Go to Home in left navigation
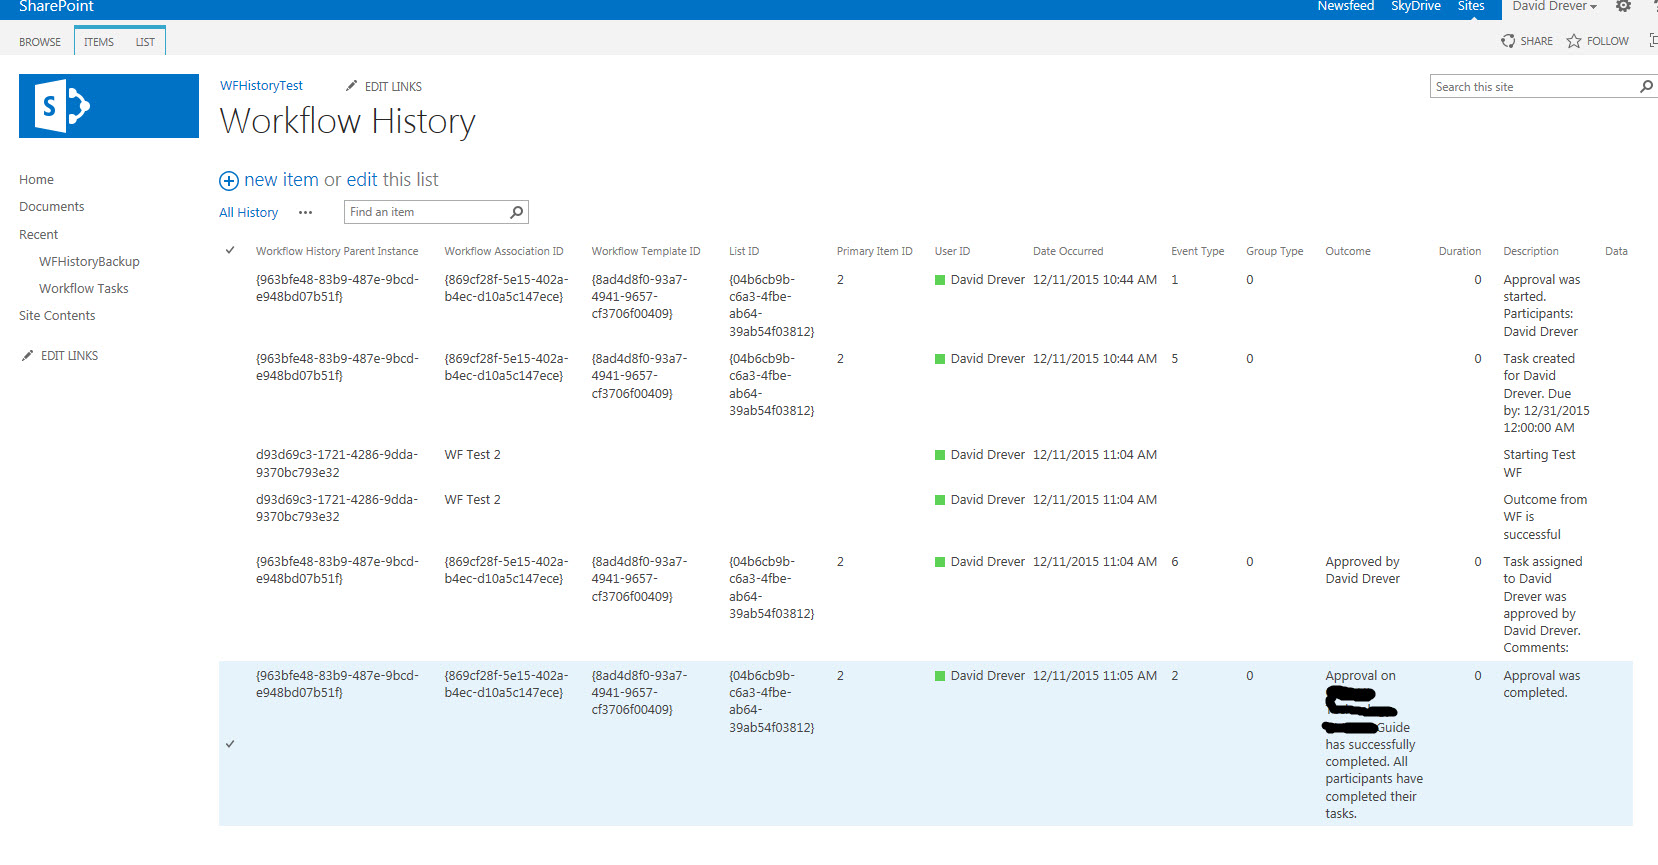 [36, 180]
